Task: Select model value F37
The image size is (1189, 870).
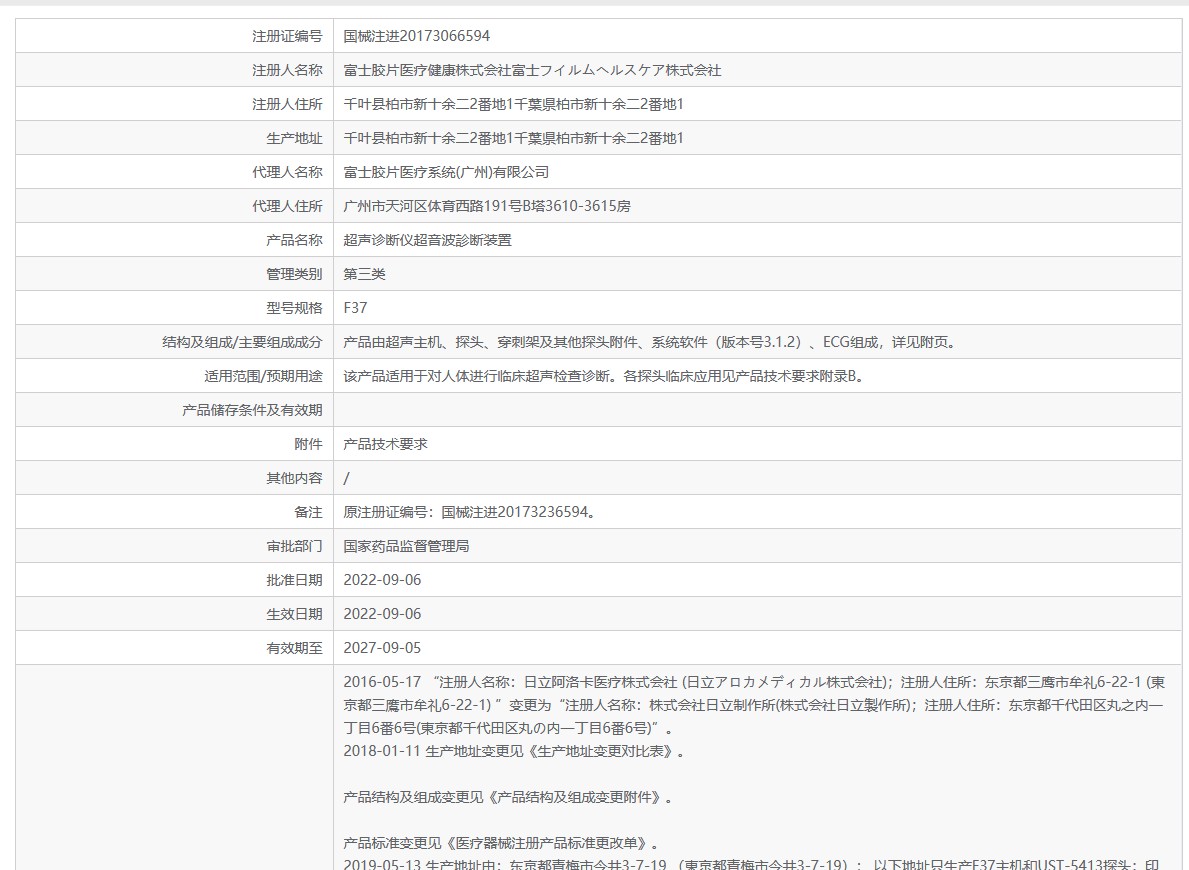Action: 355,308
